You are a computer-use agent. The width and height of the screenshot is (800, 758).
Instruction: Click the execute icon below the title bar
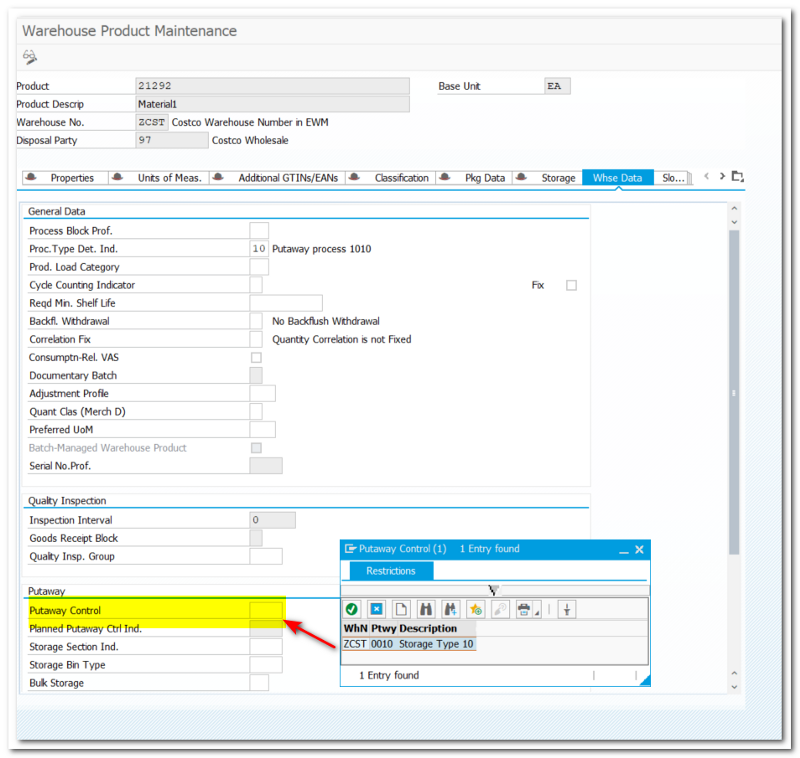click(x=29, y=57)
